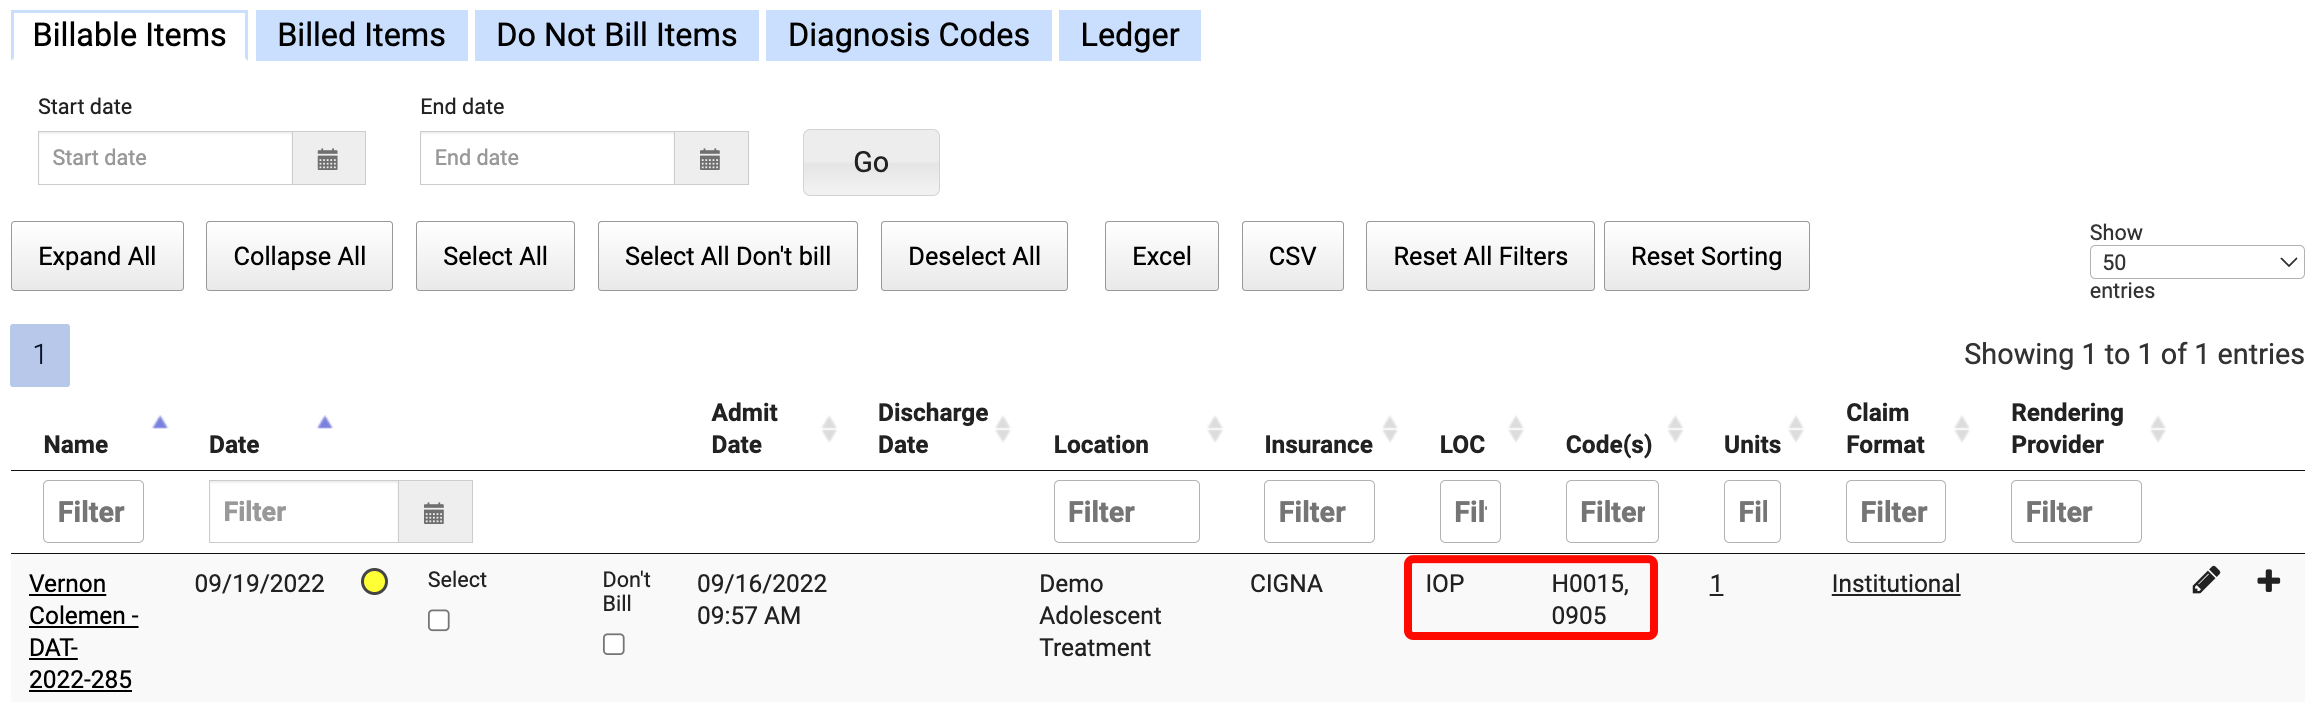The width and height of the screenshot is (2316, 702).
Task: Collapse all rows with Collapse All
Action: tap(299, 257)
